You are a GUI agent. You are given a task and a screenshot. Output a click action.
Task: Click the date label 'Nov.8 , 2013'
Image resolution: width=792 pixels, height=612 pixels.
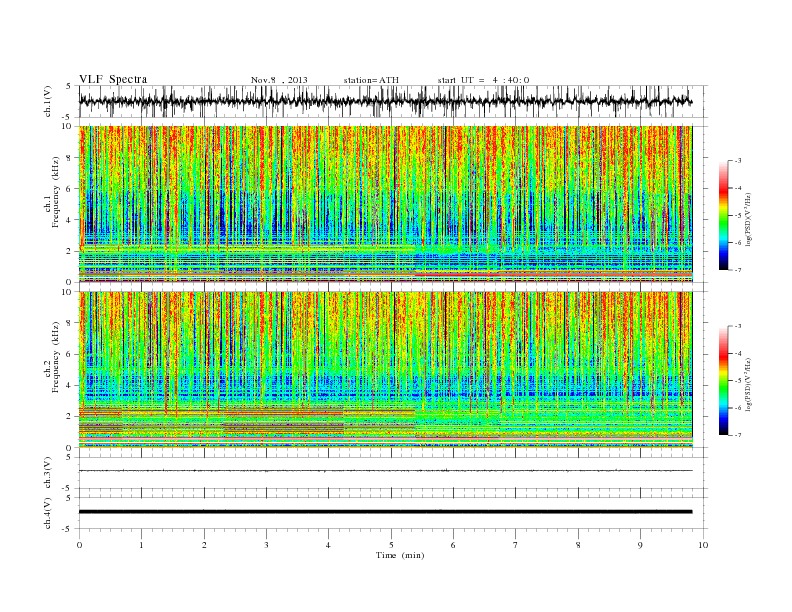tap(279, 80)
